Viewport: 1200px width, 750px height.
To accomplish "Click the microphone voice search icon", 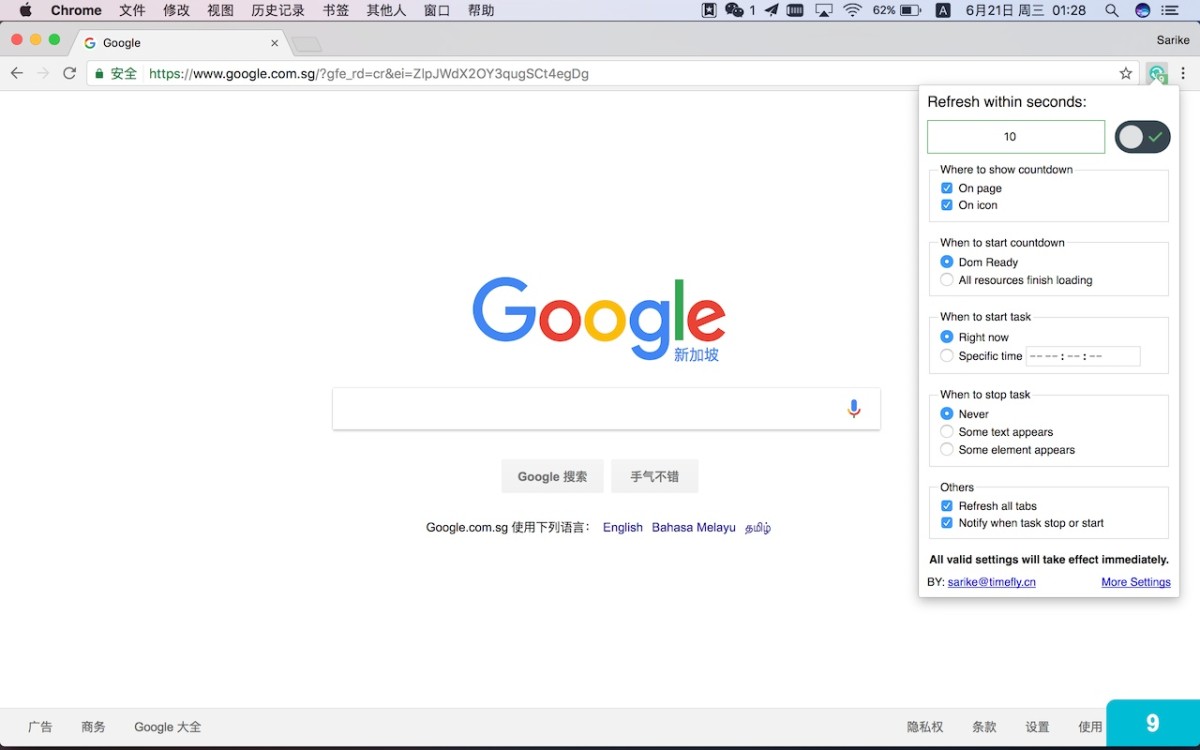I will point(853,409).
